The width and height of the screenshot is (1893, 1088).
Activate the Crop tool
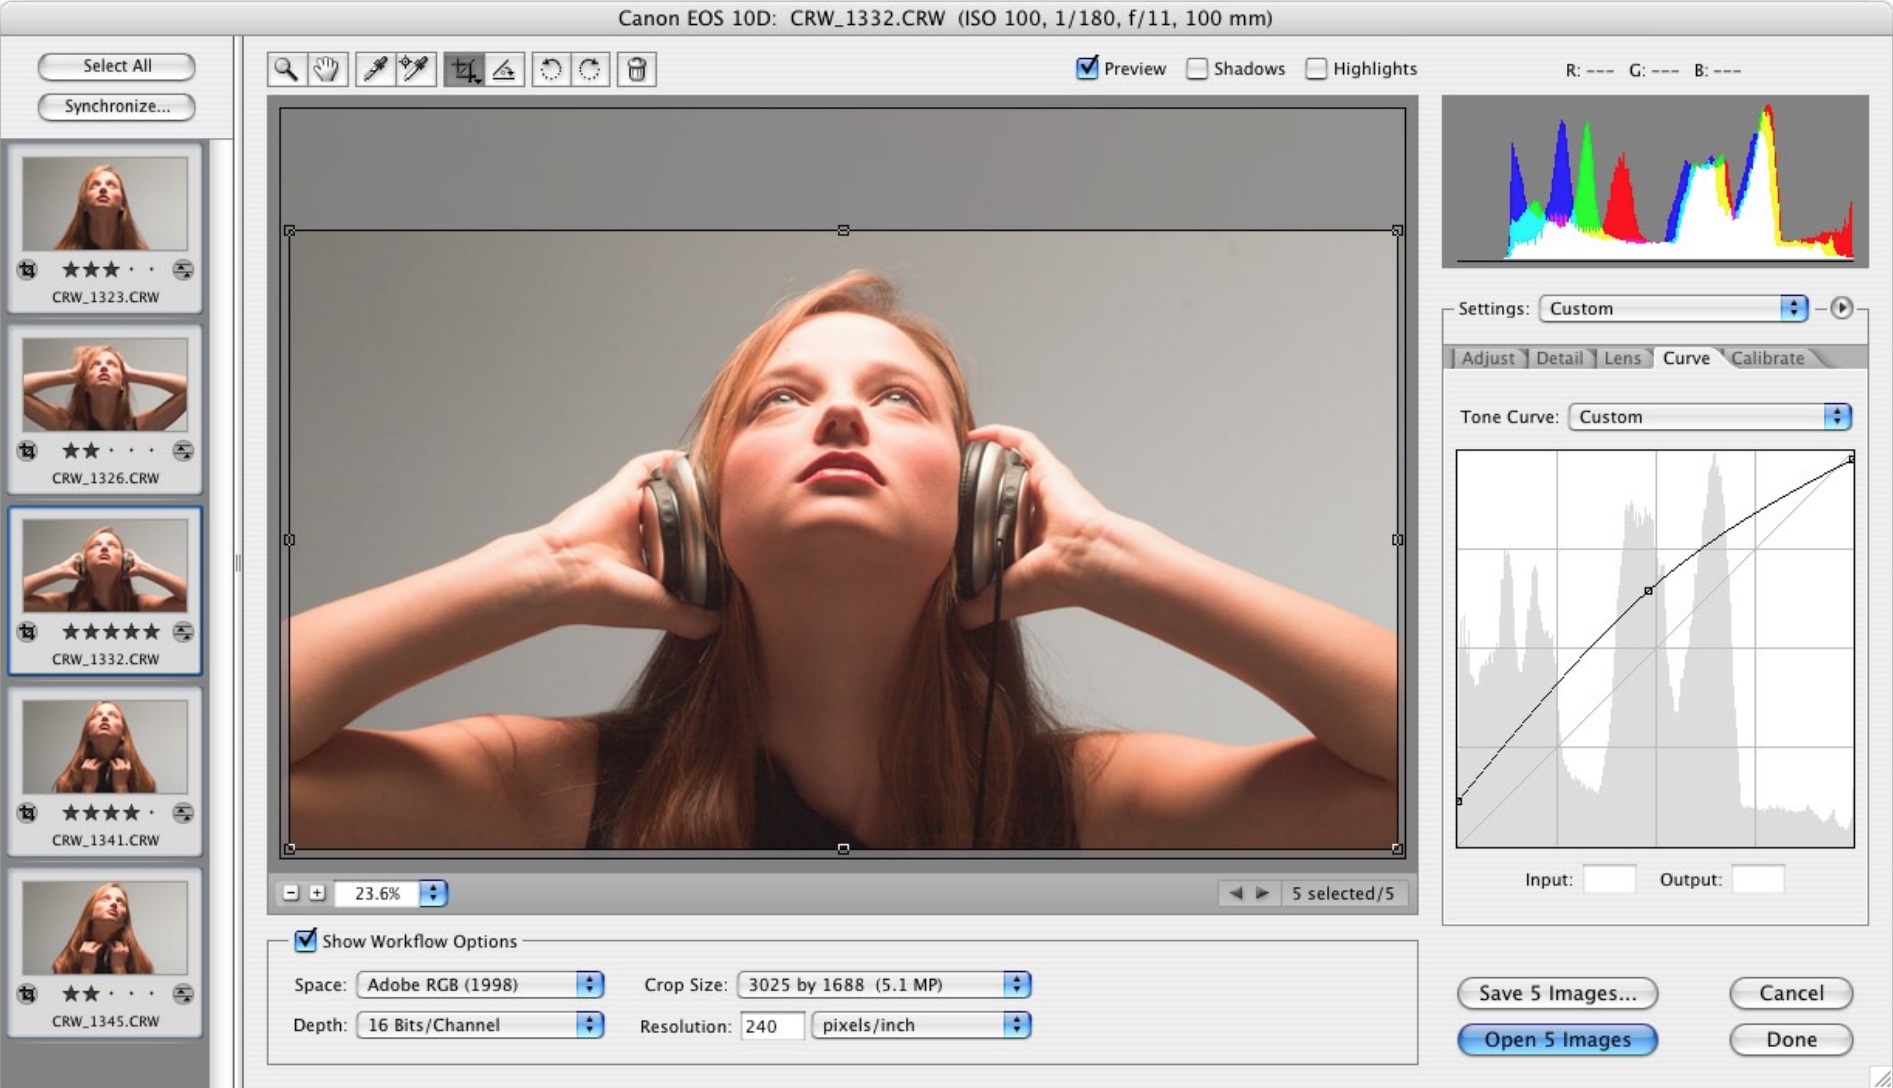click(464, 69)
